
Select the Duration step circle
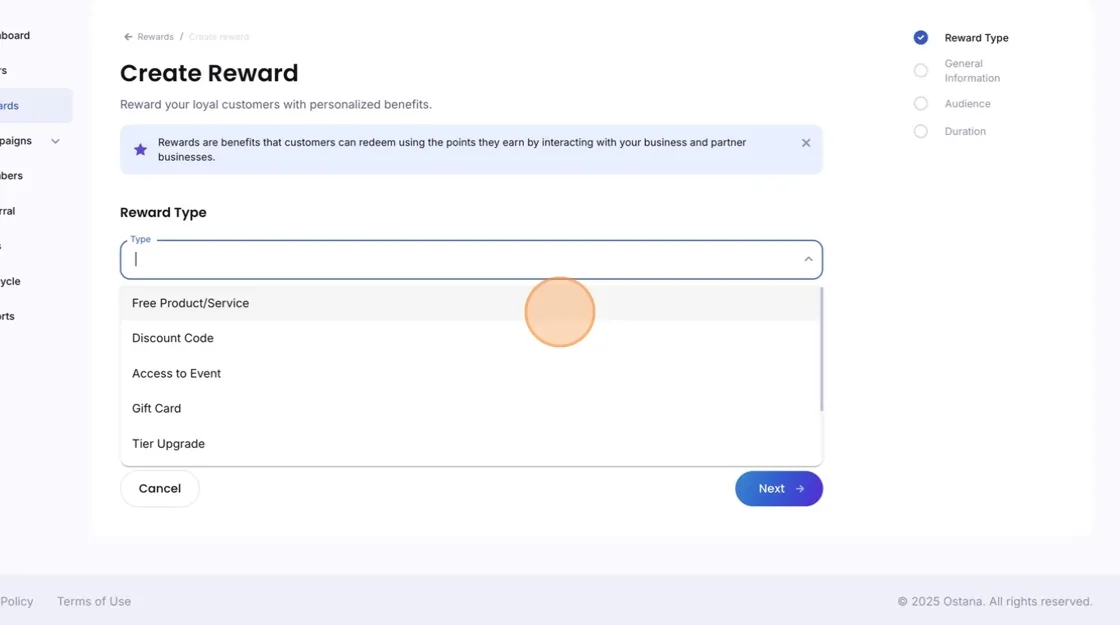(921, 131)
